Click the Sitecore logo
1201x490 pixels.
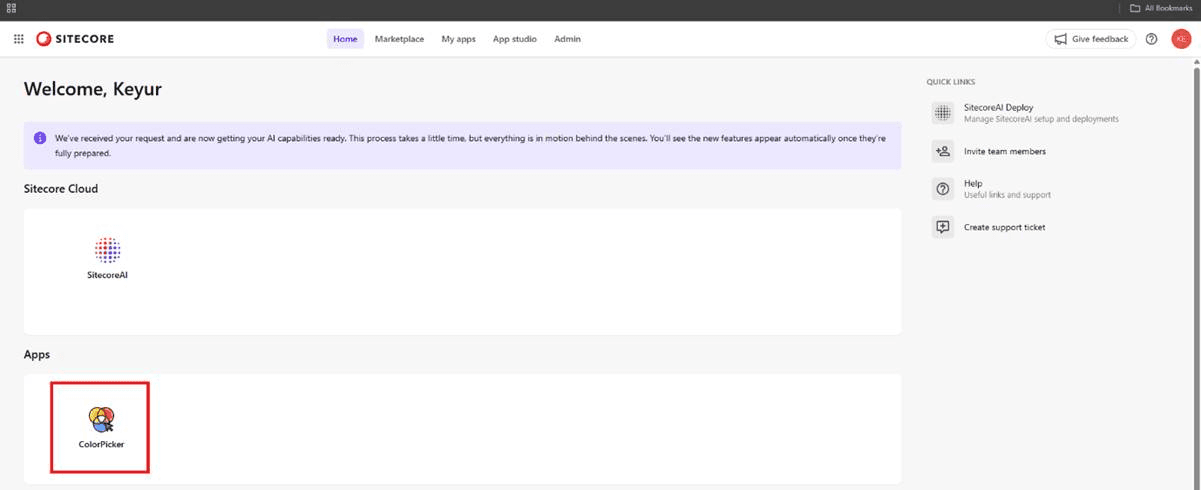pos(75,39)
